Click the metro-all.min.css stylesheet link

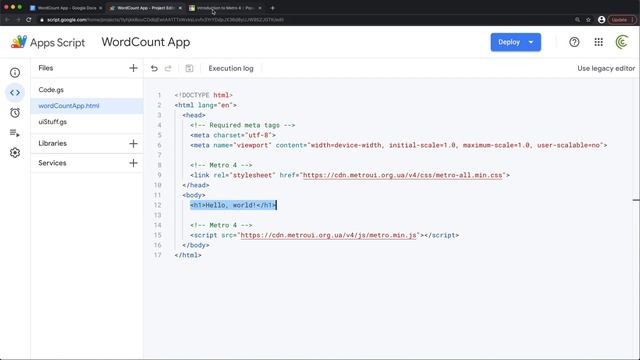pyautogui.click(x=402, y=175)
